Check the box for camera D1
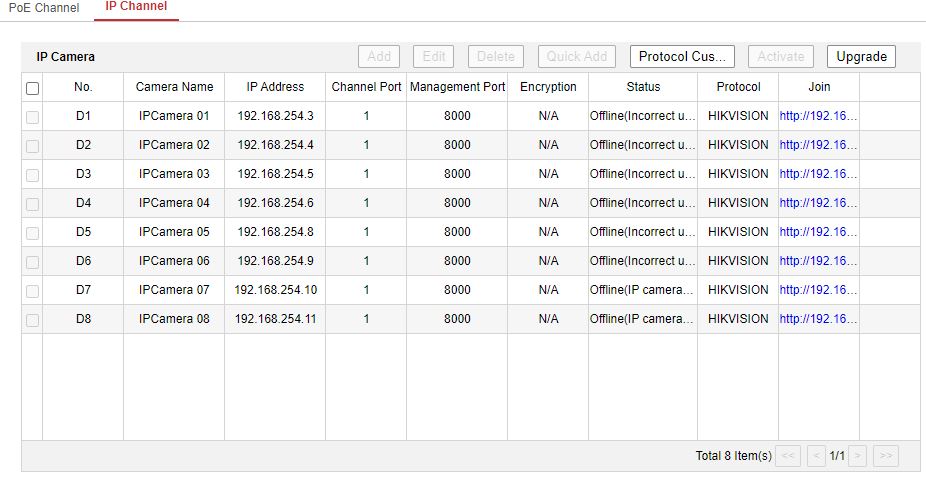This screenshot has height=488, width=926. click(x=32, y=117)
